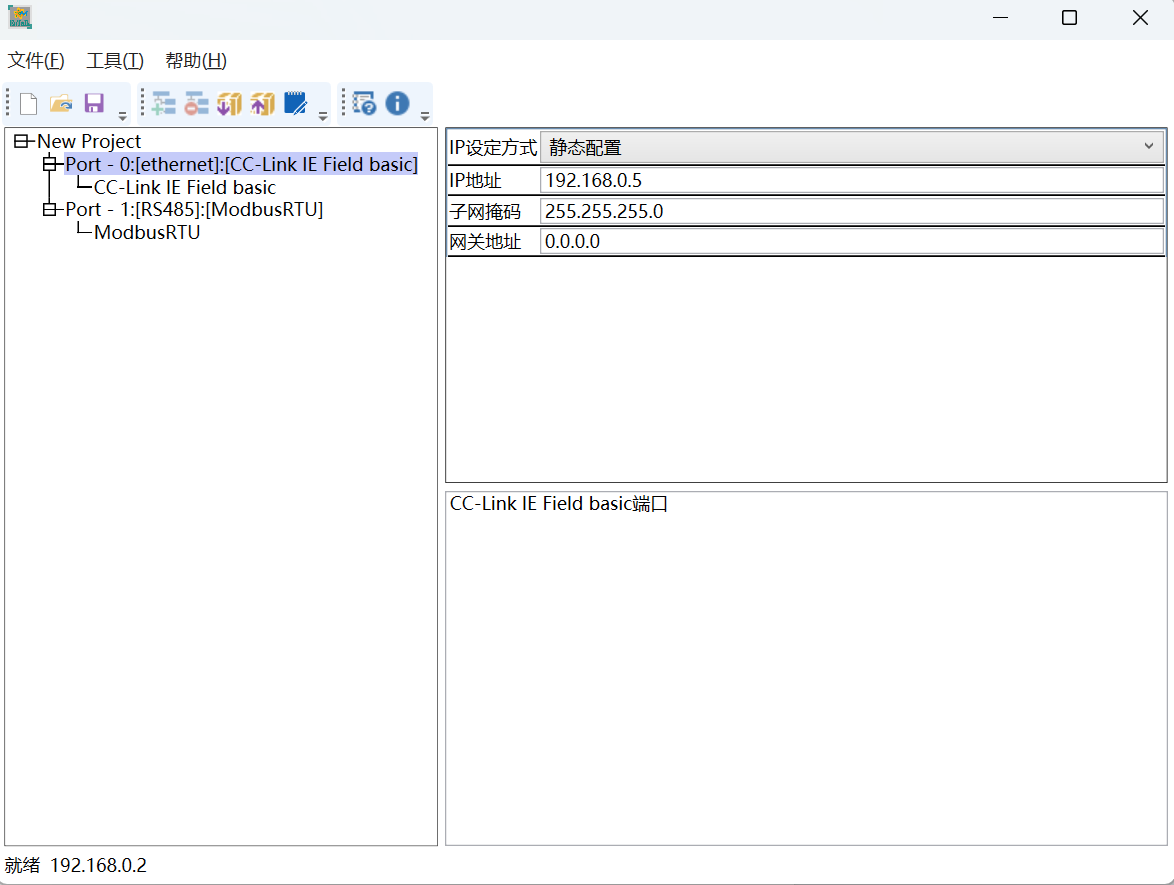Show the about info icon
The height and width of the screenshot is (885, 1174).
[x=398, y=103]
